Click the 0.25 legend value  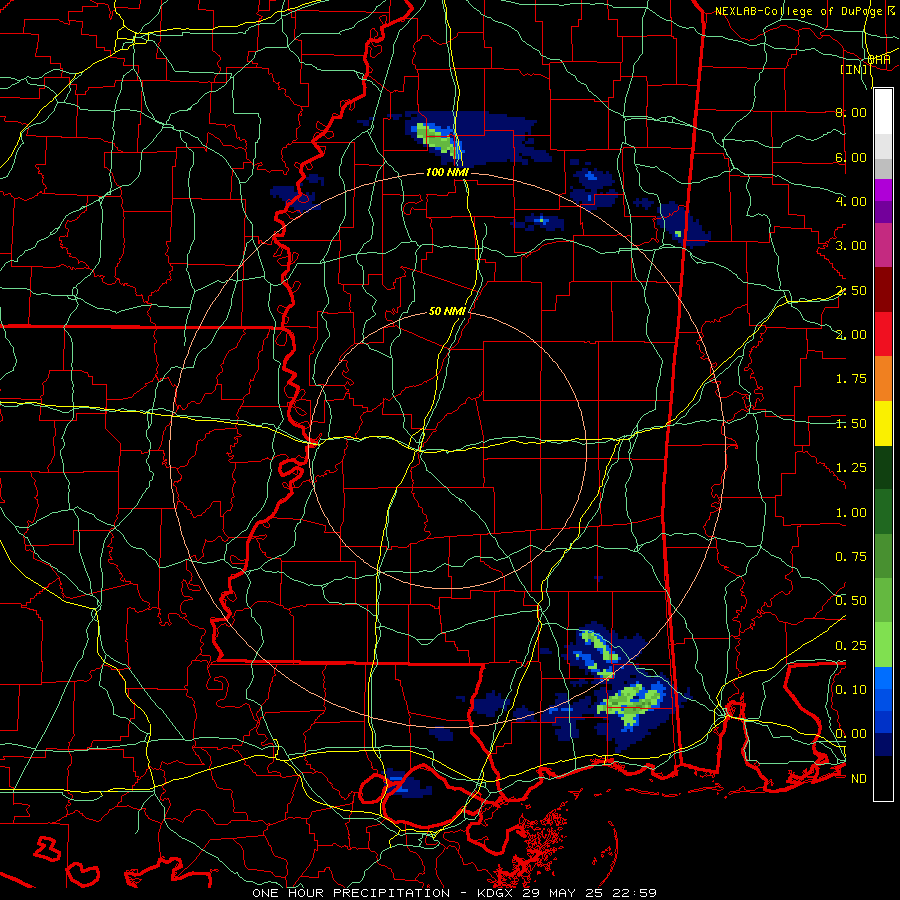pos(851,646)
